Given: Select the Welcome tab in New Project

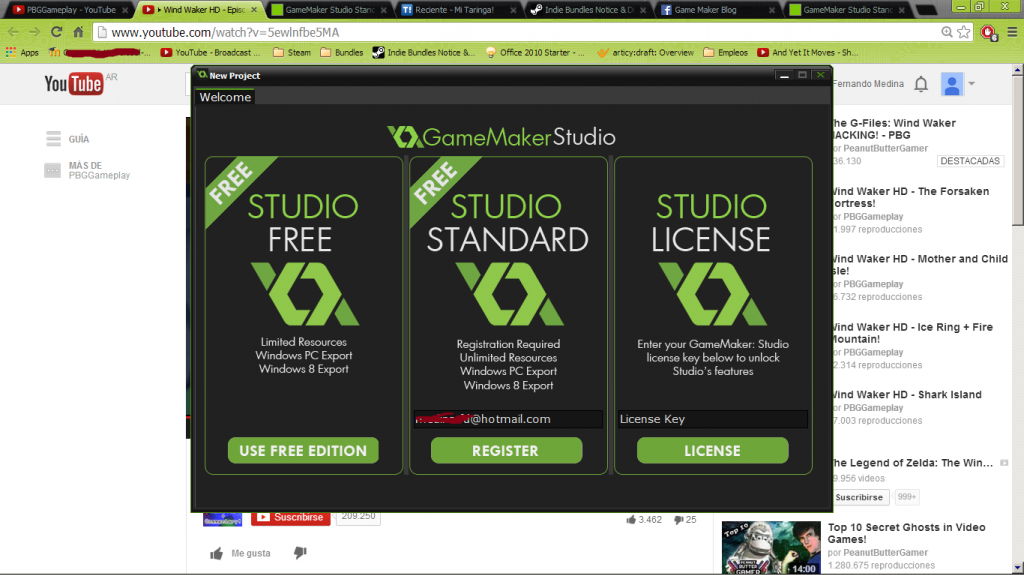Looking at the screenshot, I should 225,97.
